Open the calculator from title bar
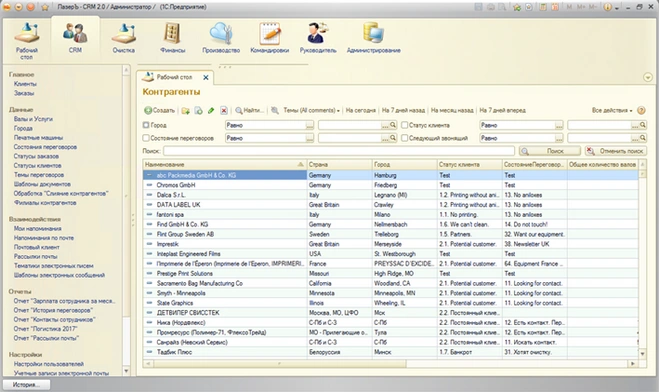The image size is (659, 392). [x=543, y=7]
